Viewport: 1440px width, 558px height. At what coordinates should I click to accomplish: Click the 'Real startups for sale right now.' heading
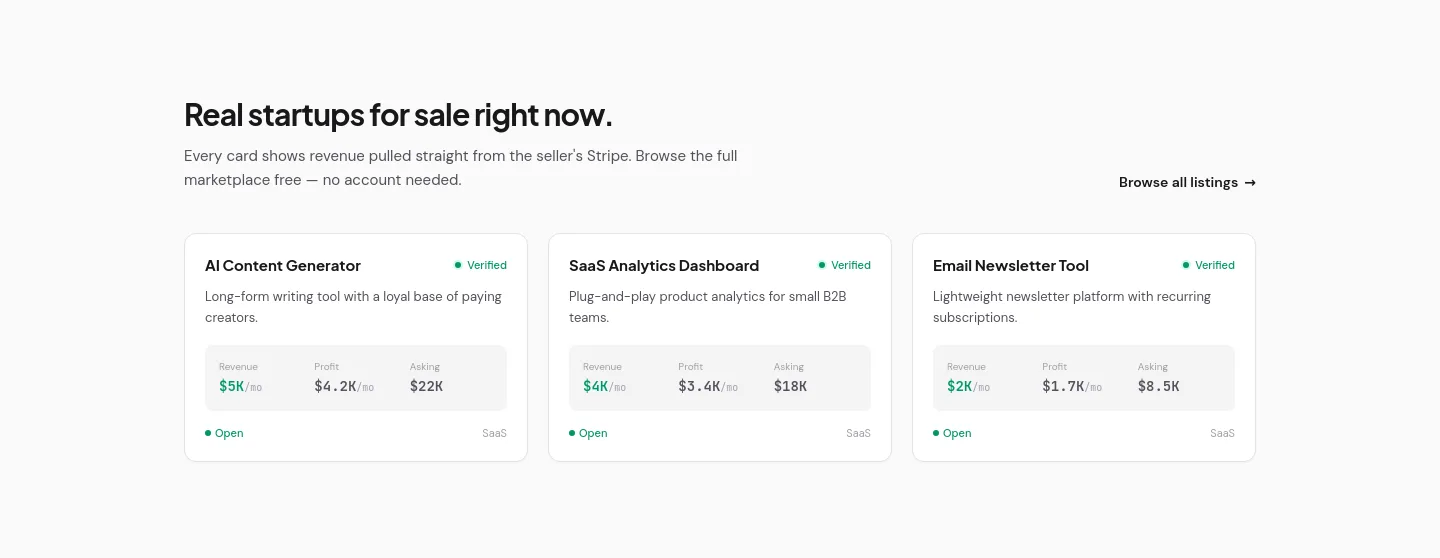[398, 115]
